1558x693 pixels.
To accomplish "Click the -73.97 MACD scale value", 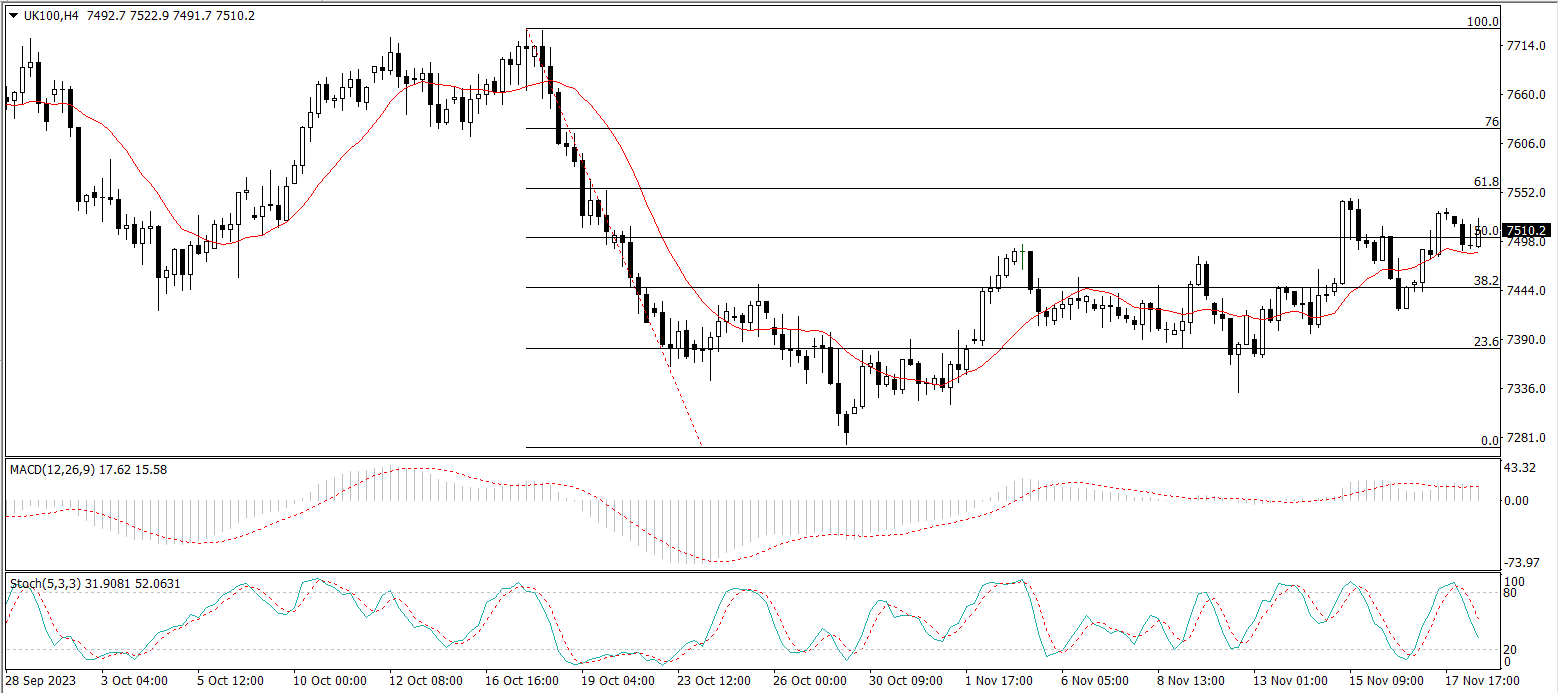I will 1523,562.
